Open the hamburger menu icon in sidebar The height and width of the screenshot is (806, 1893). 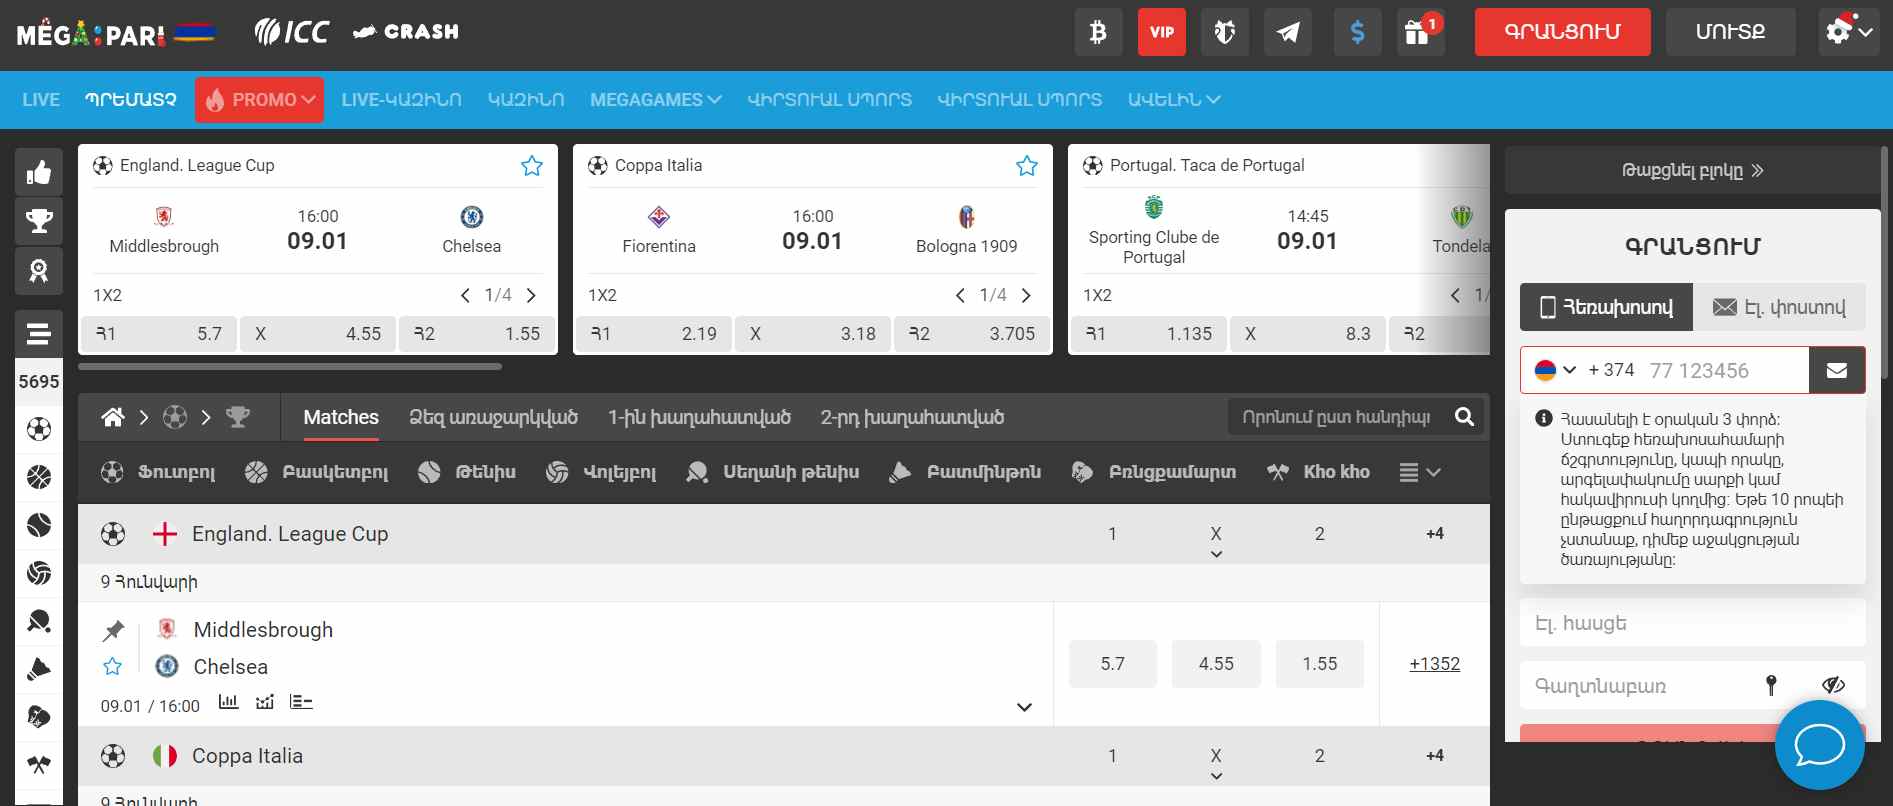[x=39, y=334]
